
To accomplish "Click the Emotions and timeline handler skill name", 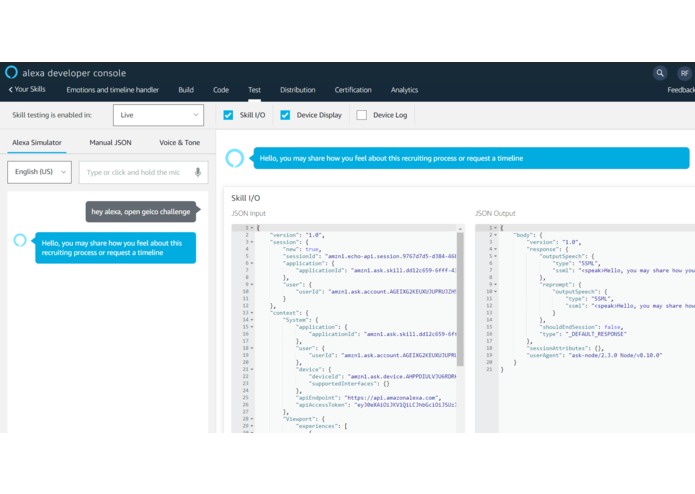I will click(113, 90).
